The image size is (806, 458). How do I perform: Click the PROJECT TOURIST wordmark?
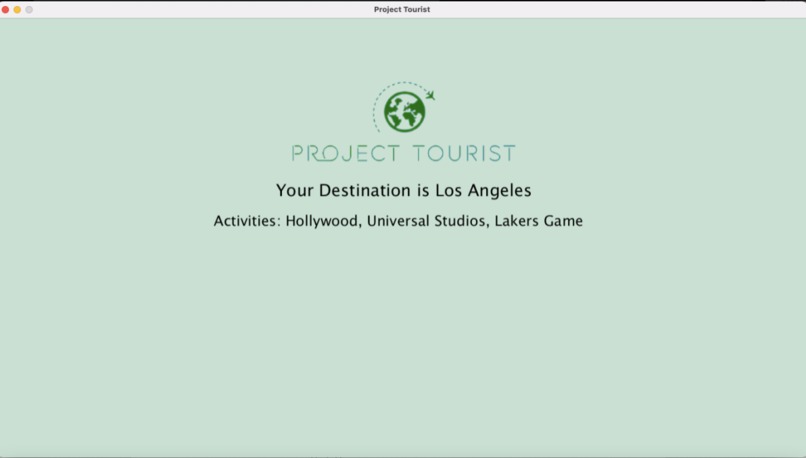pyautogui.click(x=404, y=153)
